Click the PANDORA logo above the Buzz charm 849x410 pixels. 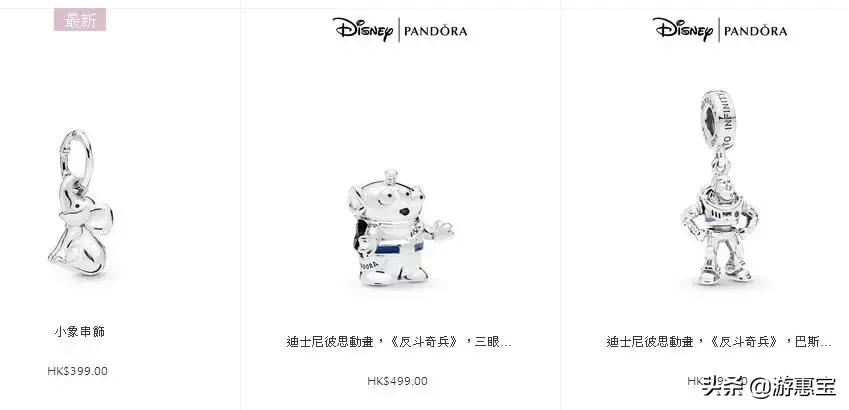[756, 31]
